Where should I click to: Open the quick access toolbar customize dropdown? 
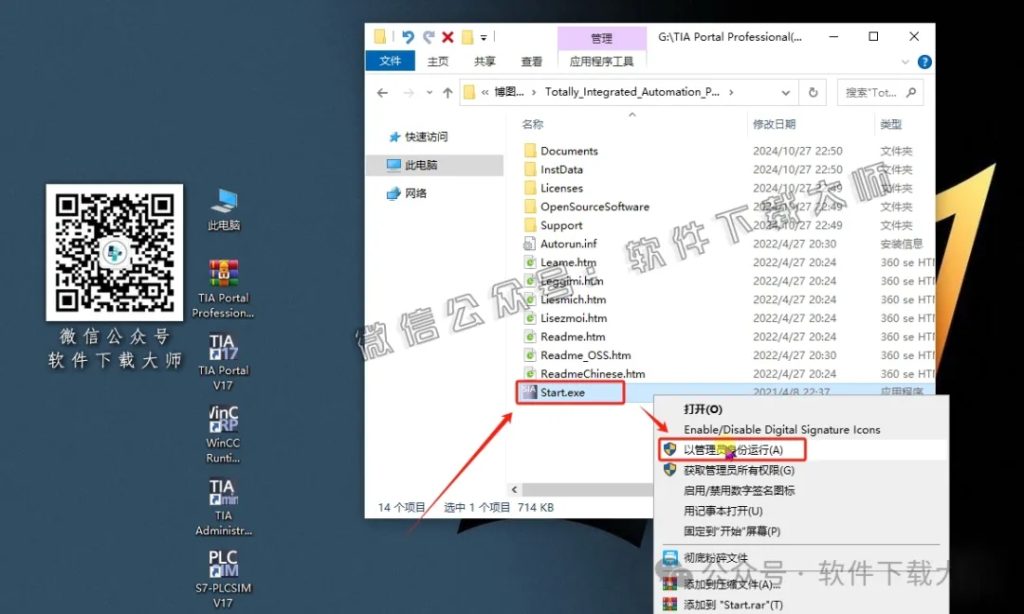(x=485, y=36)
